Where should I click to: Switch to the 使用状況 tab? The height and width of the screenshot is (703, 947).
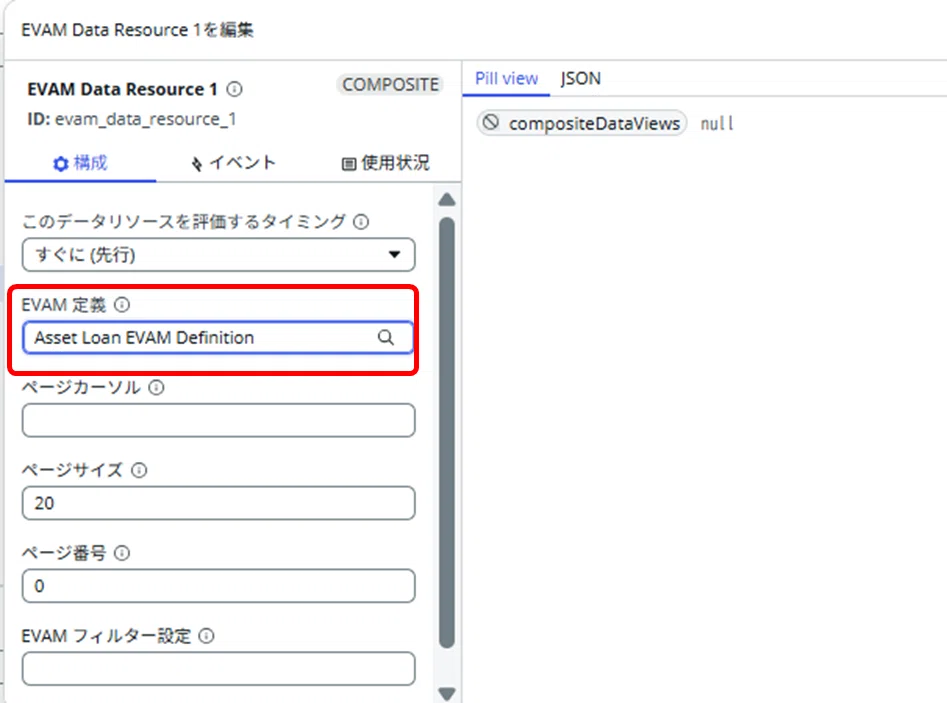coord(385,162)
